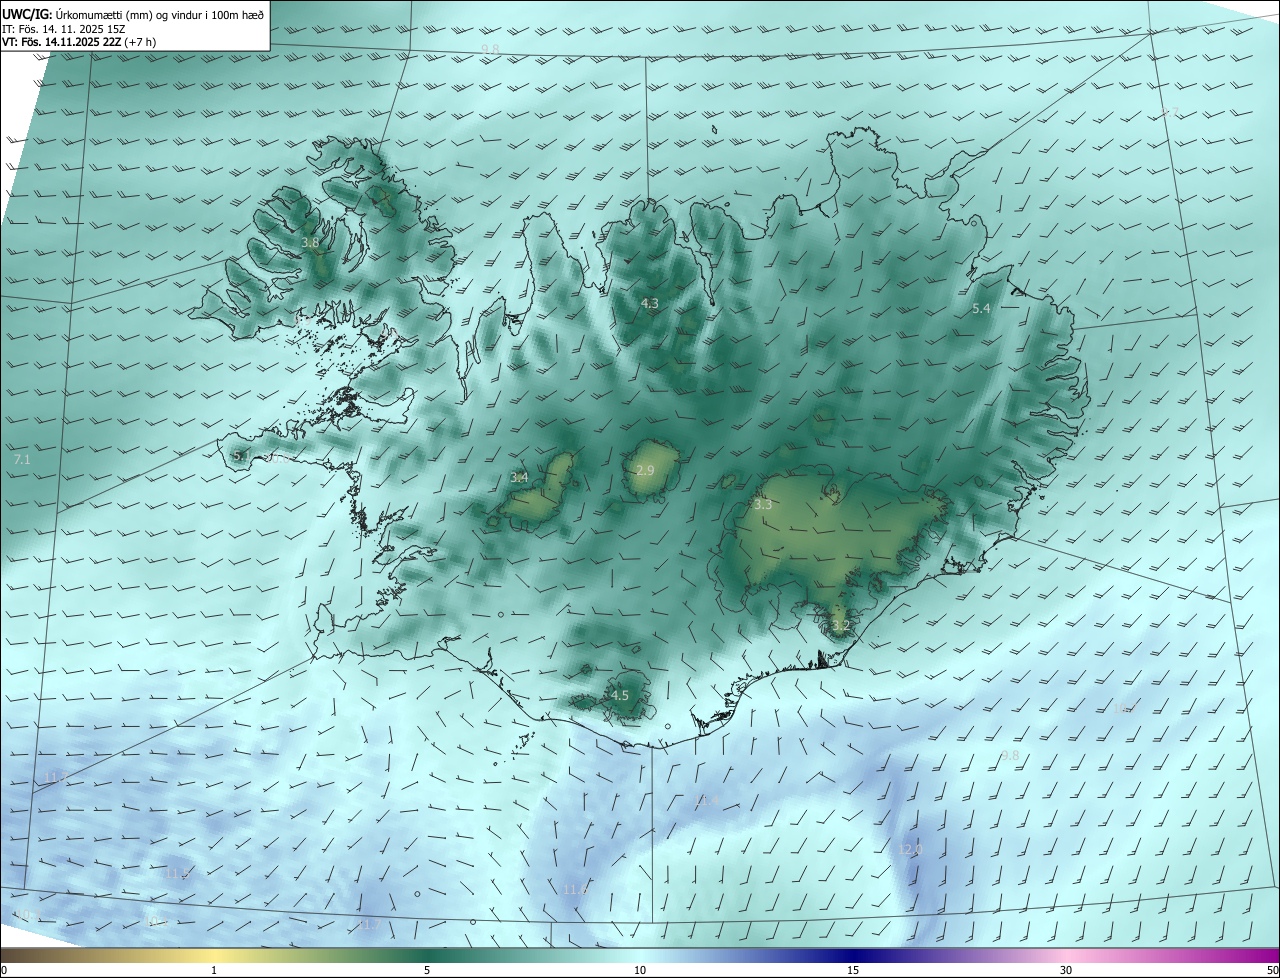Click the 5.1 value label on the peninsula
This screenshot has width=1280, height=978.
[241, 456]
